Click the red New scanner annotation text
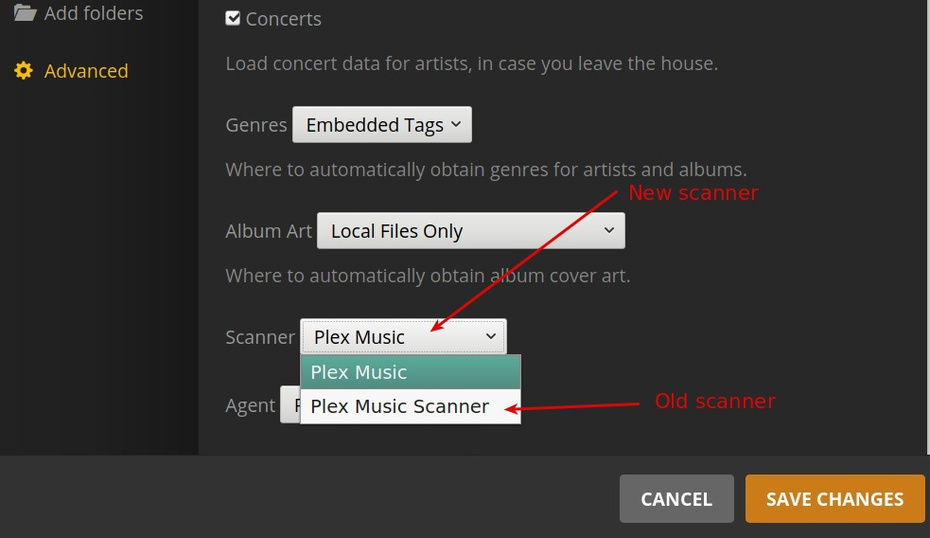Image resolution: width=930 pixels, height=538 pixels. pos(692,192)
